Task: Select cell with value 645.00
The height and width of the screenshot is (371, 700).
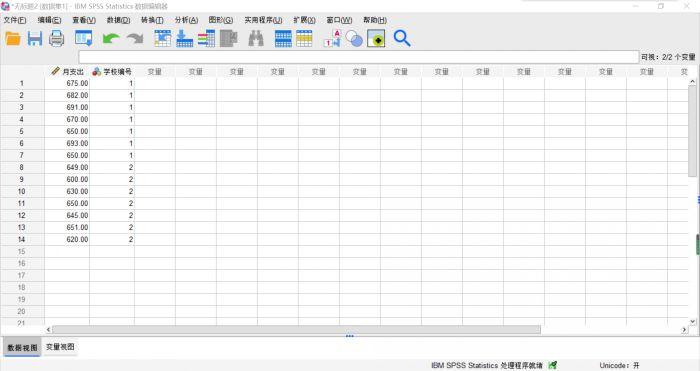Action: pyautogui.click(x=67, y=215)
